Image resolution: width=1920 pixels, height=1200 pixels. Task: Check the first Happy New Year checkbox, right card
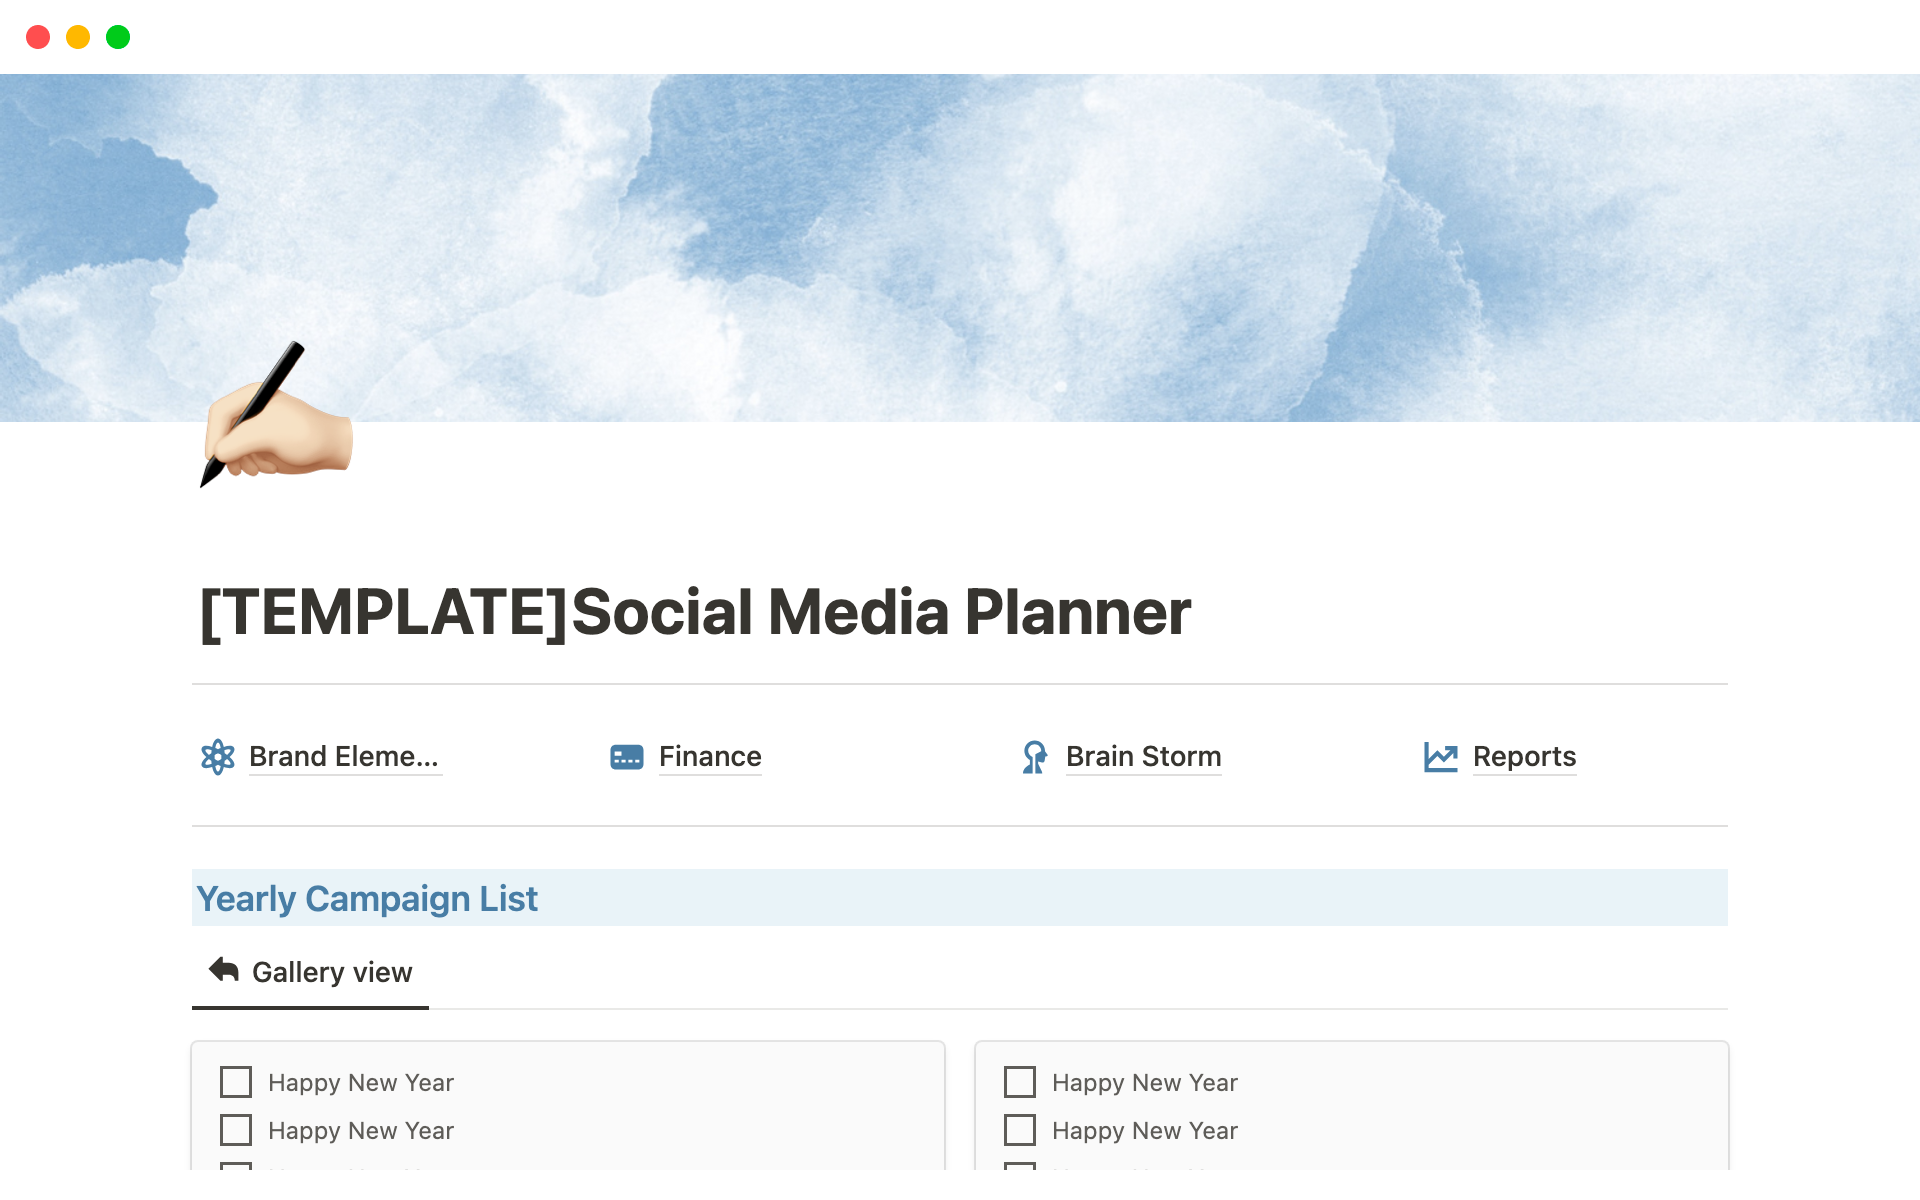[x=1019, y=1082]
